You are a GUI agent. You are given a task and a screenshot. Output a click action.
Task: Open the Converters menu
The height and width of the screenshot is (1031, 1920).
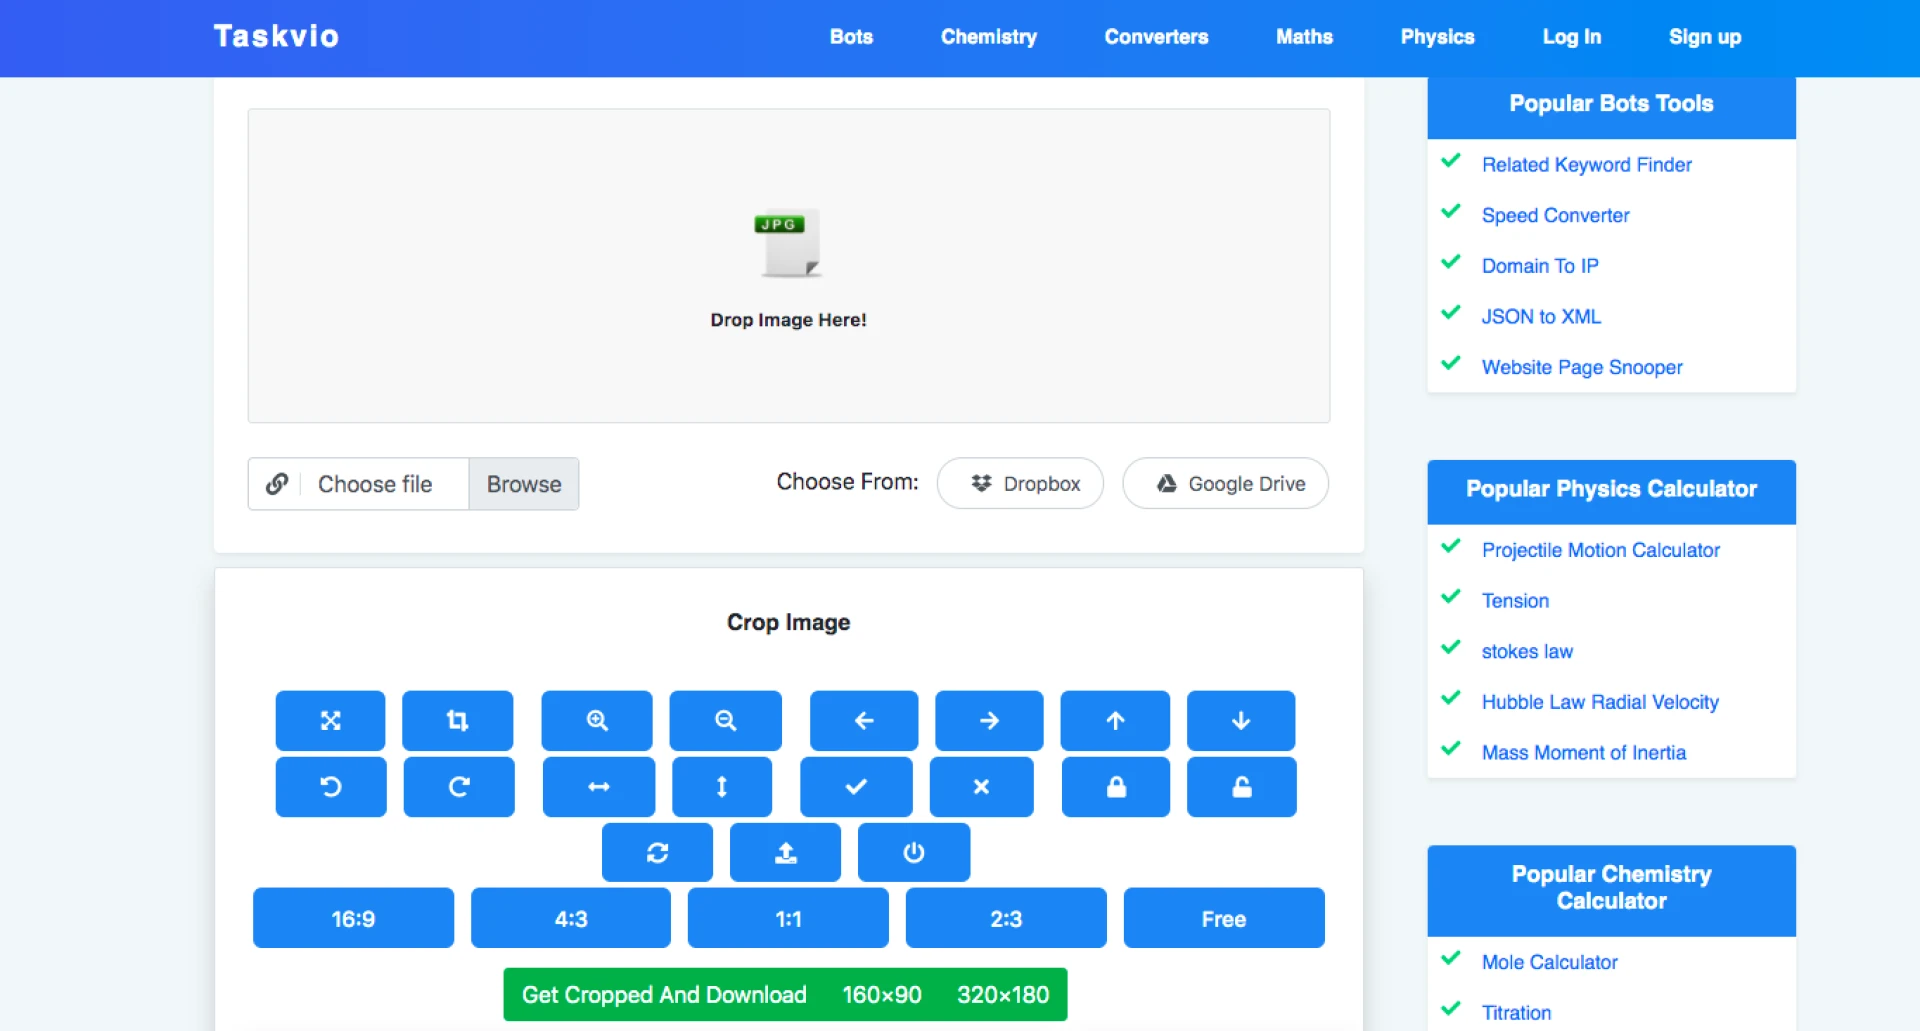(x=1156, y=37)
